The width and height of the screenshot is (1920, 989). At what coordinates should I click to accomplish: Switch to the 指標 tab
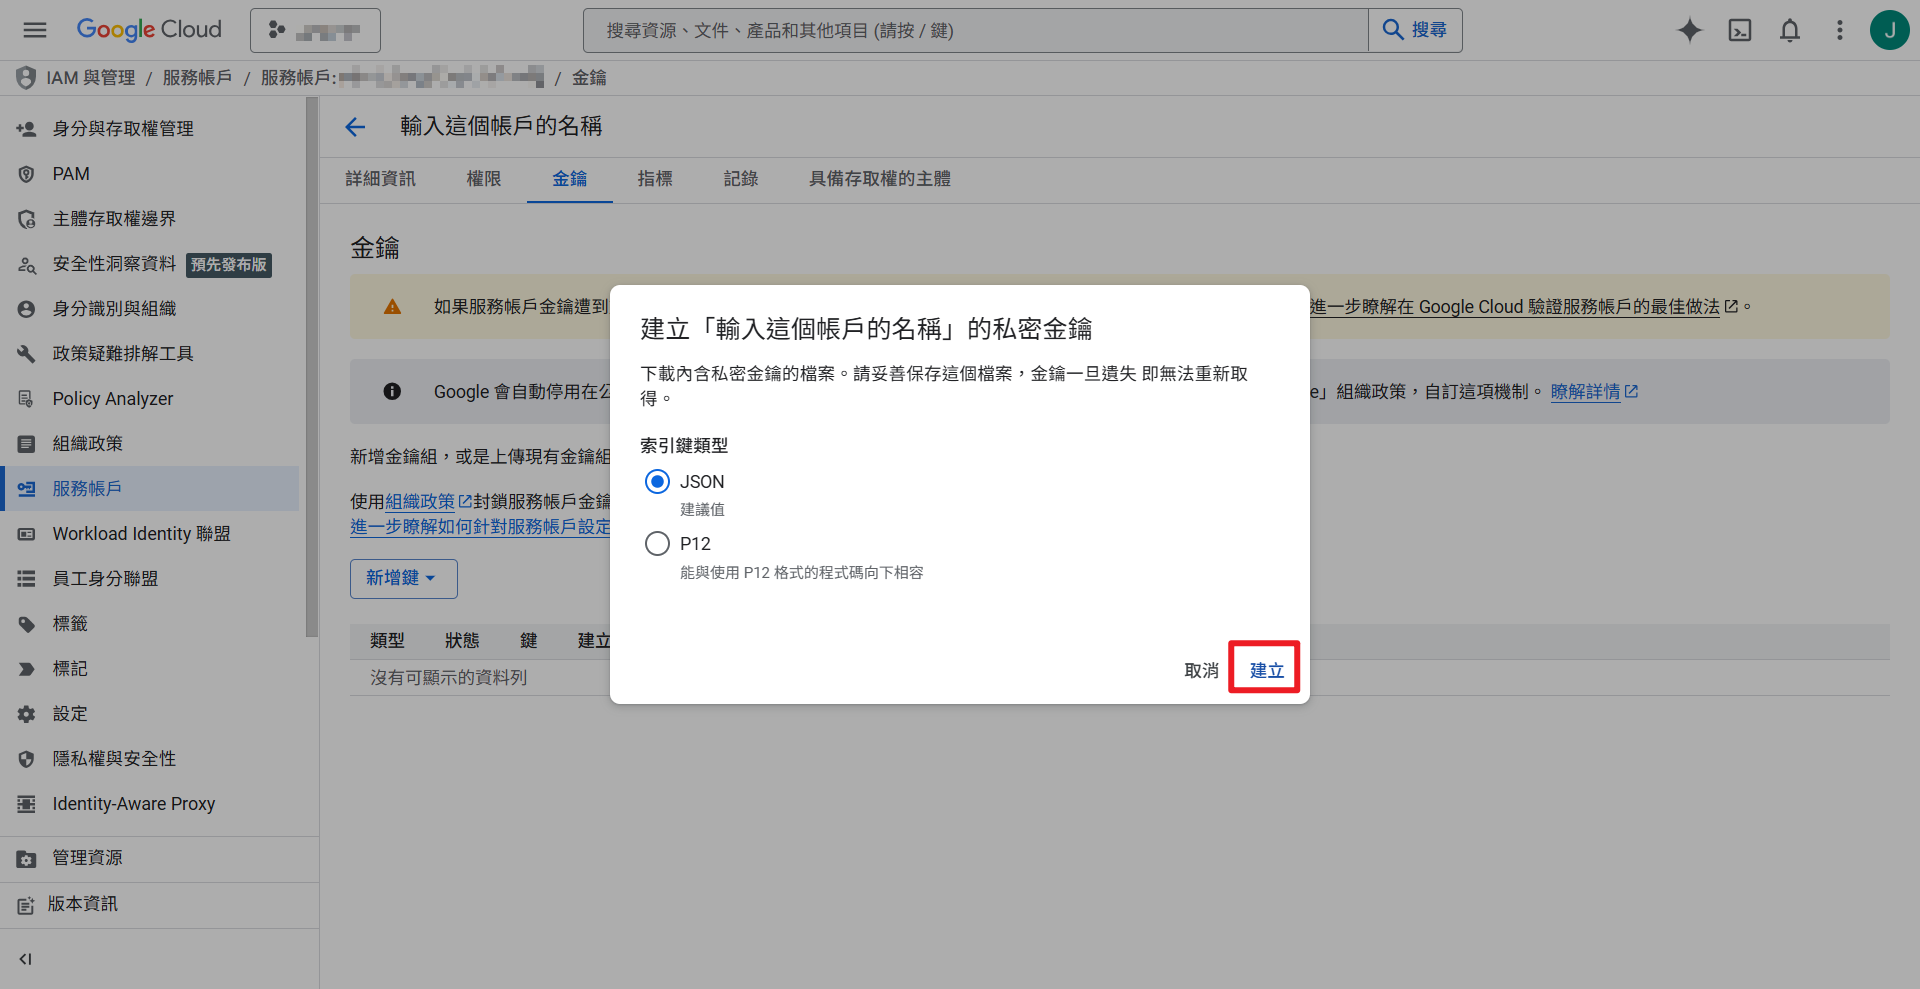(655, 179)
